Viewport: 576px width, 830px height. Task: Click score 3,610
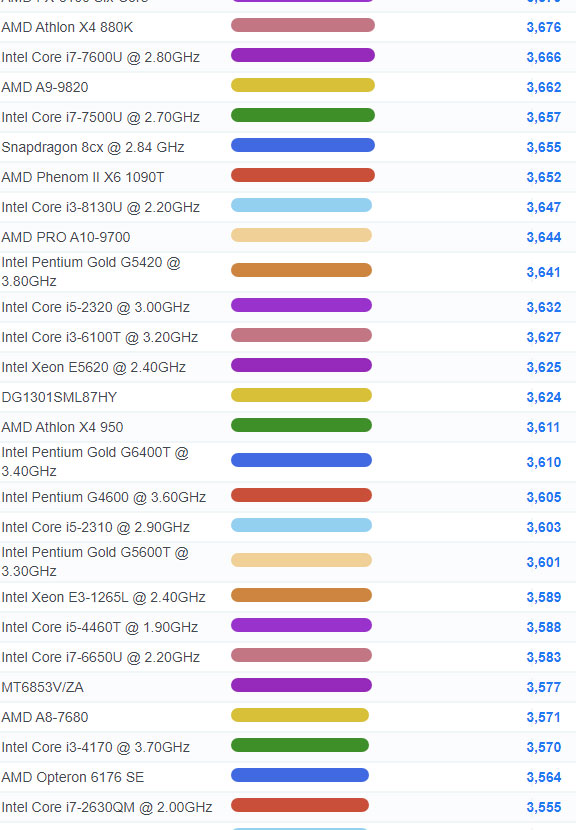[544, 462]
